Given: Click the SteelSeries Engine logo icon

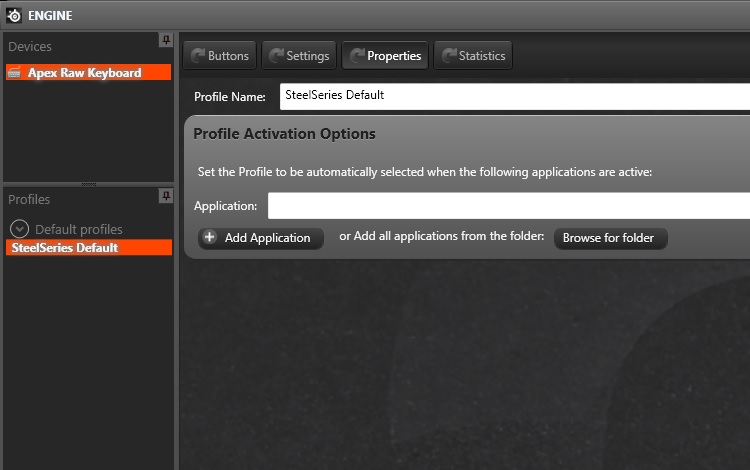Looking at the screenshot, I should coord(14,15).
